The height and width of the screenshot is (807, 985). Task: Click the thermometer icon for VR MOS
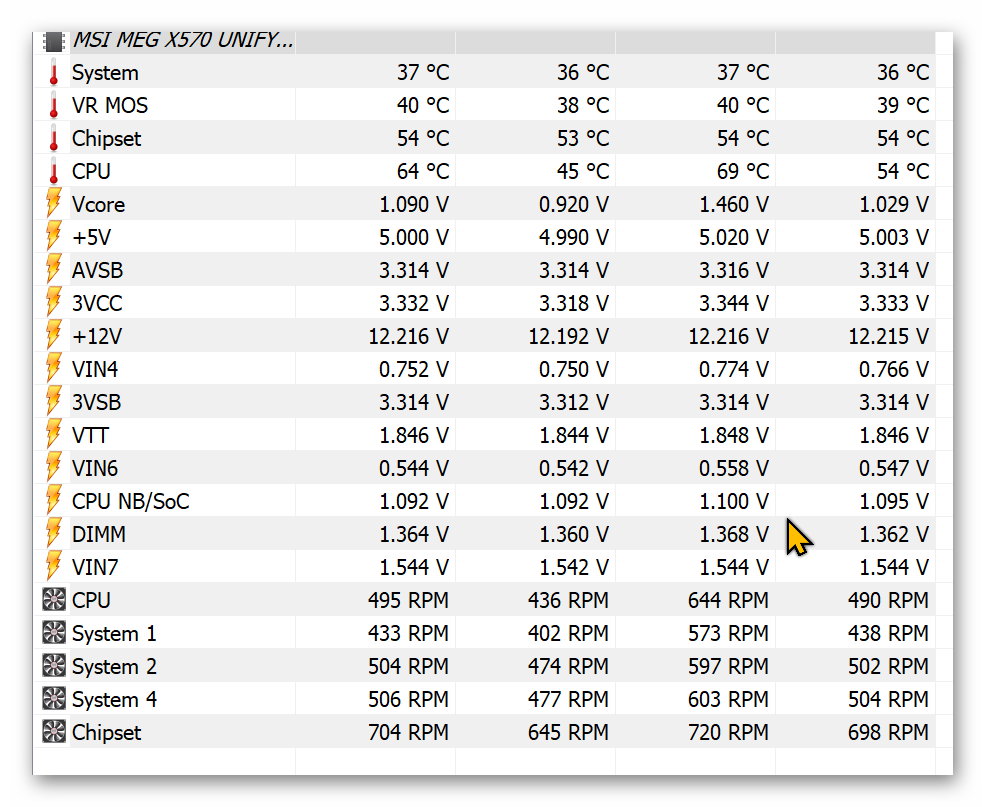(x=54, y=105)
